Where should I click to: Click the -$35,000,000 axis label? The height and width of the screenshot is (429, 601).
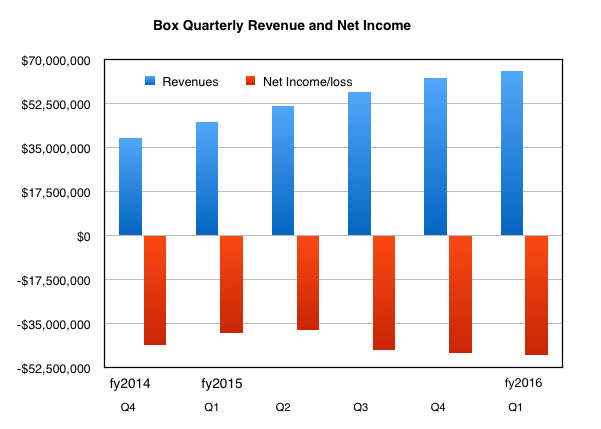pyautogui.click(x=54, y=325)
